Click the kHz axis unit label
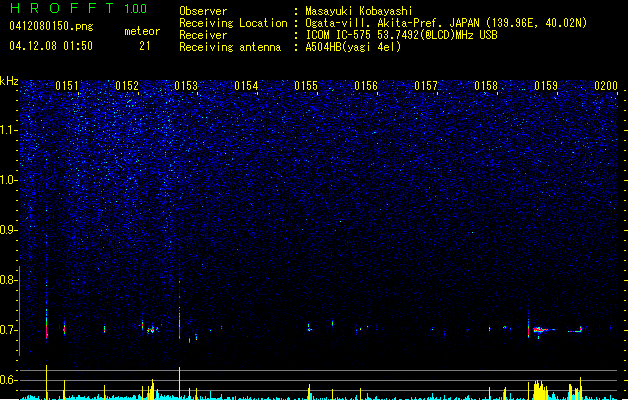 [x=9, y=81]
